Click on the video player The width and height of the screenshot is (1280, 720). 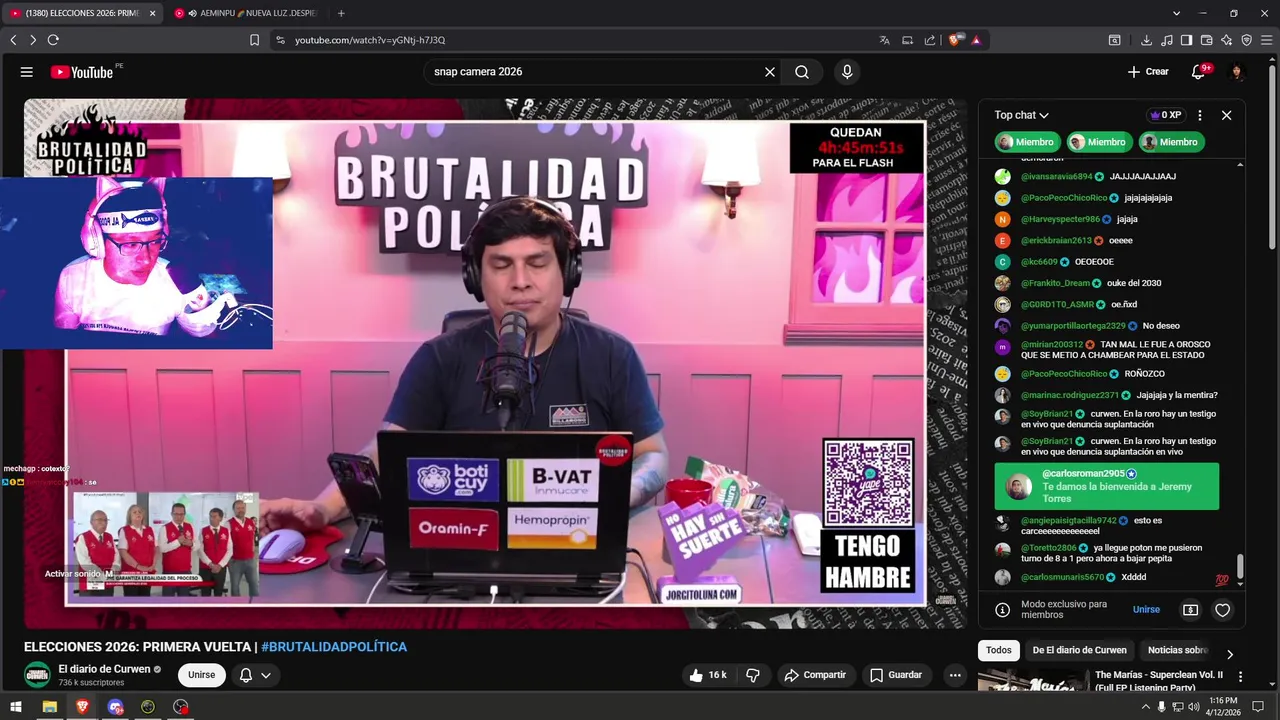495,363
